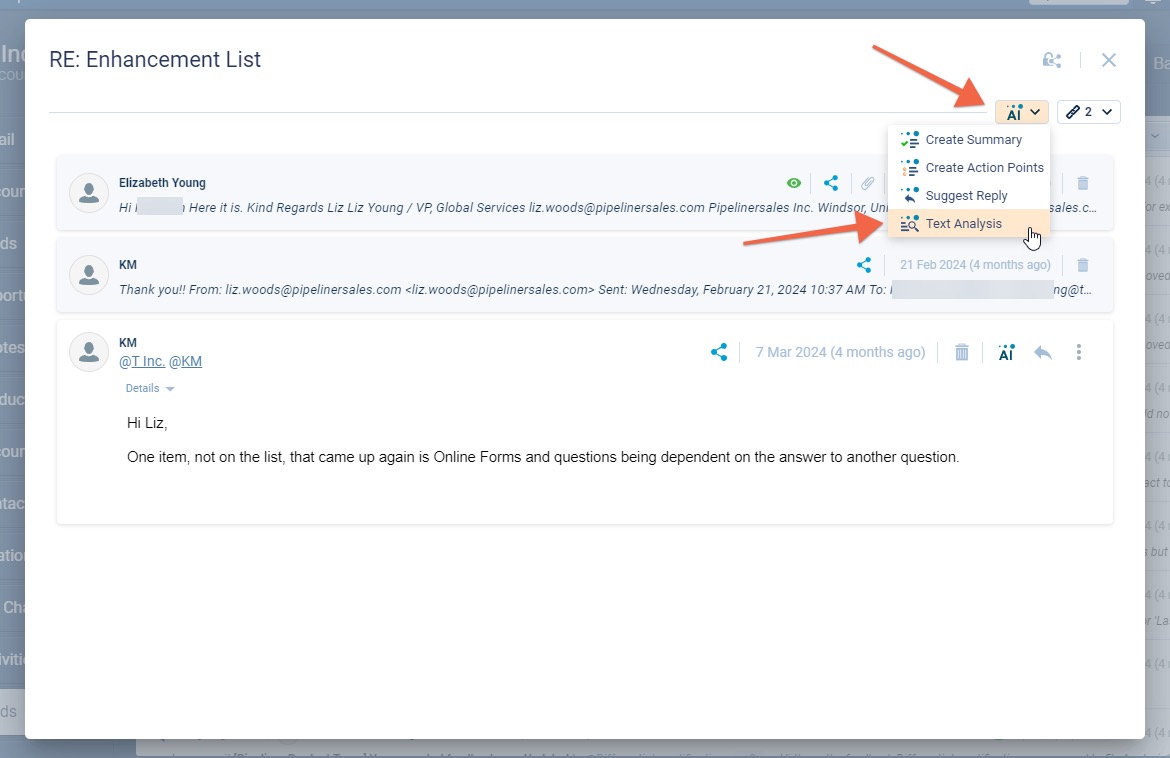
Task: Click AI icon on the 7 Mar message
Action: click(x=1006, y=352)
